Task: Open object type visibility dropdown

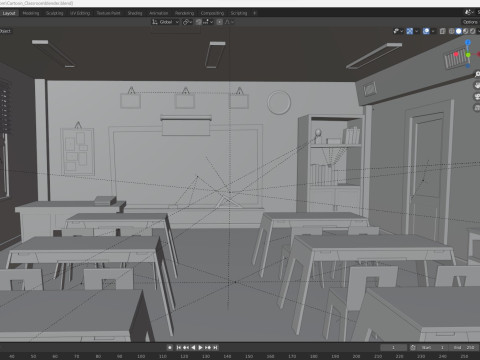Action: (398, 31)
